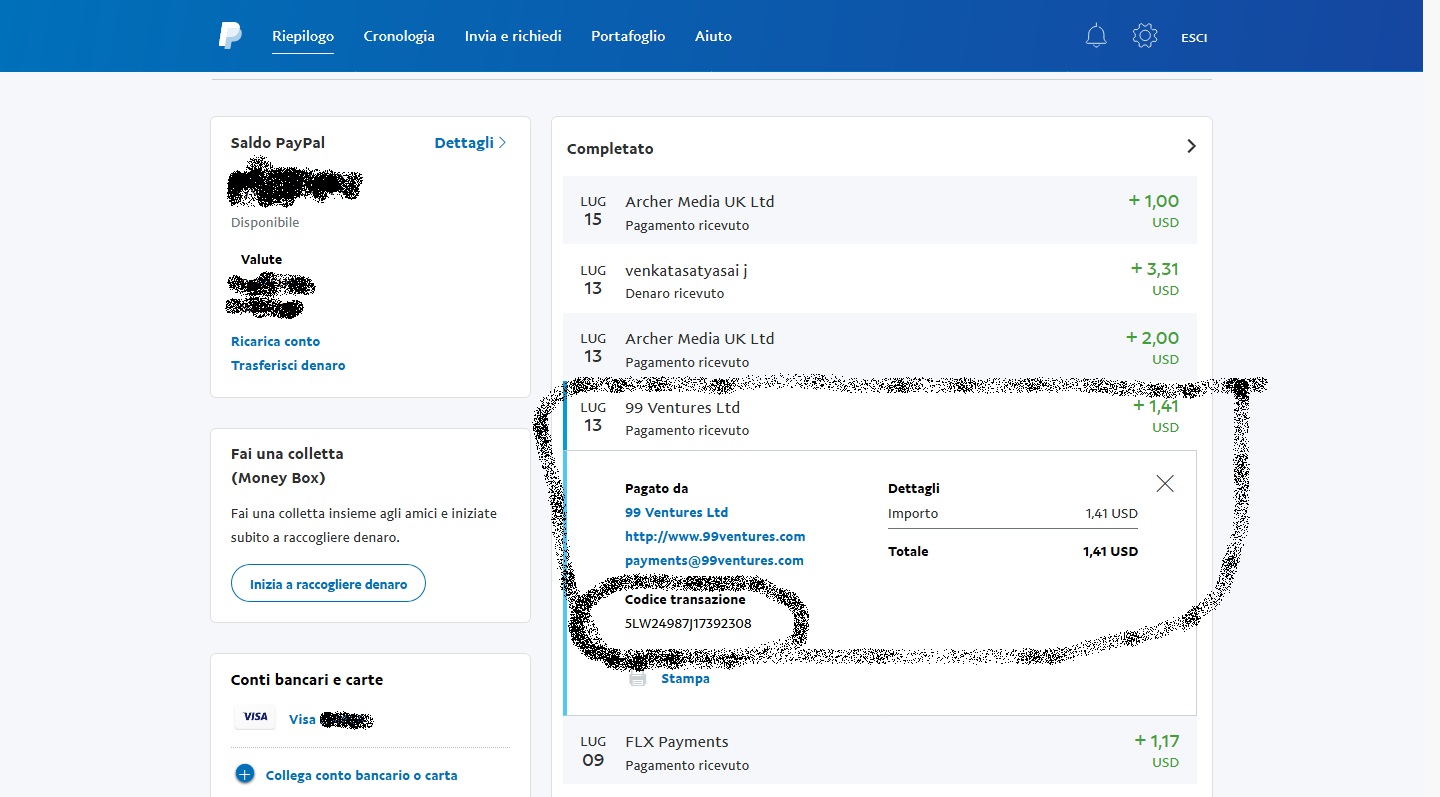1440x797 pixels.
Task: Open the venkatasatyasai j transaction
Action: [x=879, y=279]
